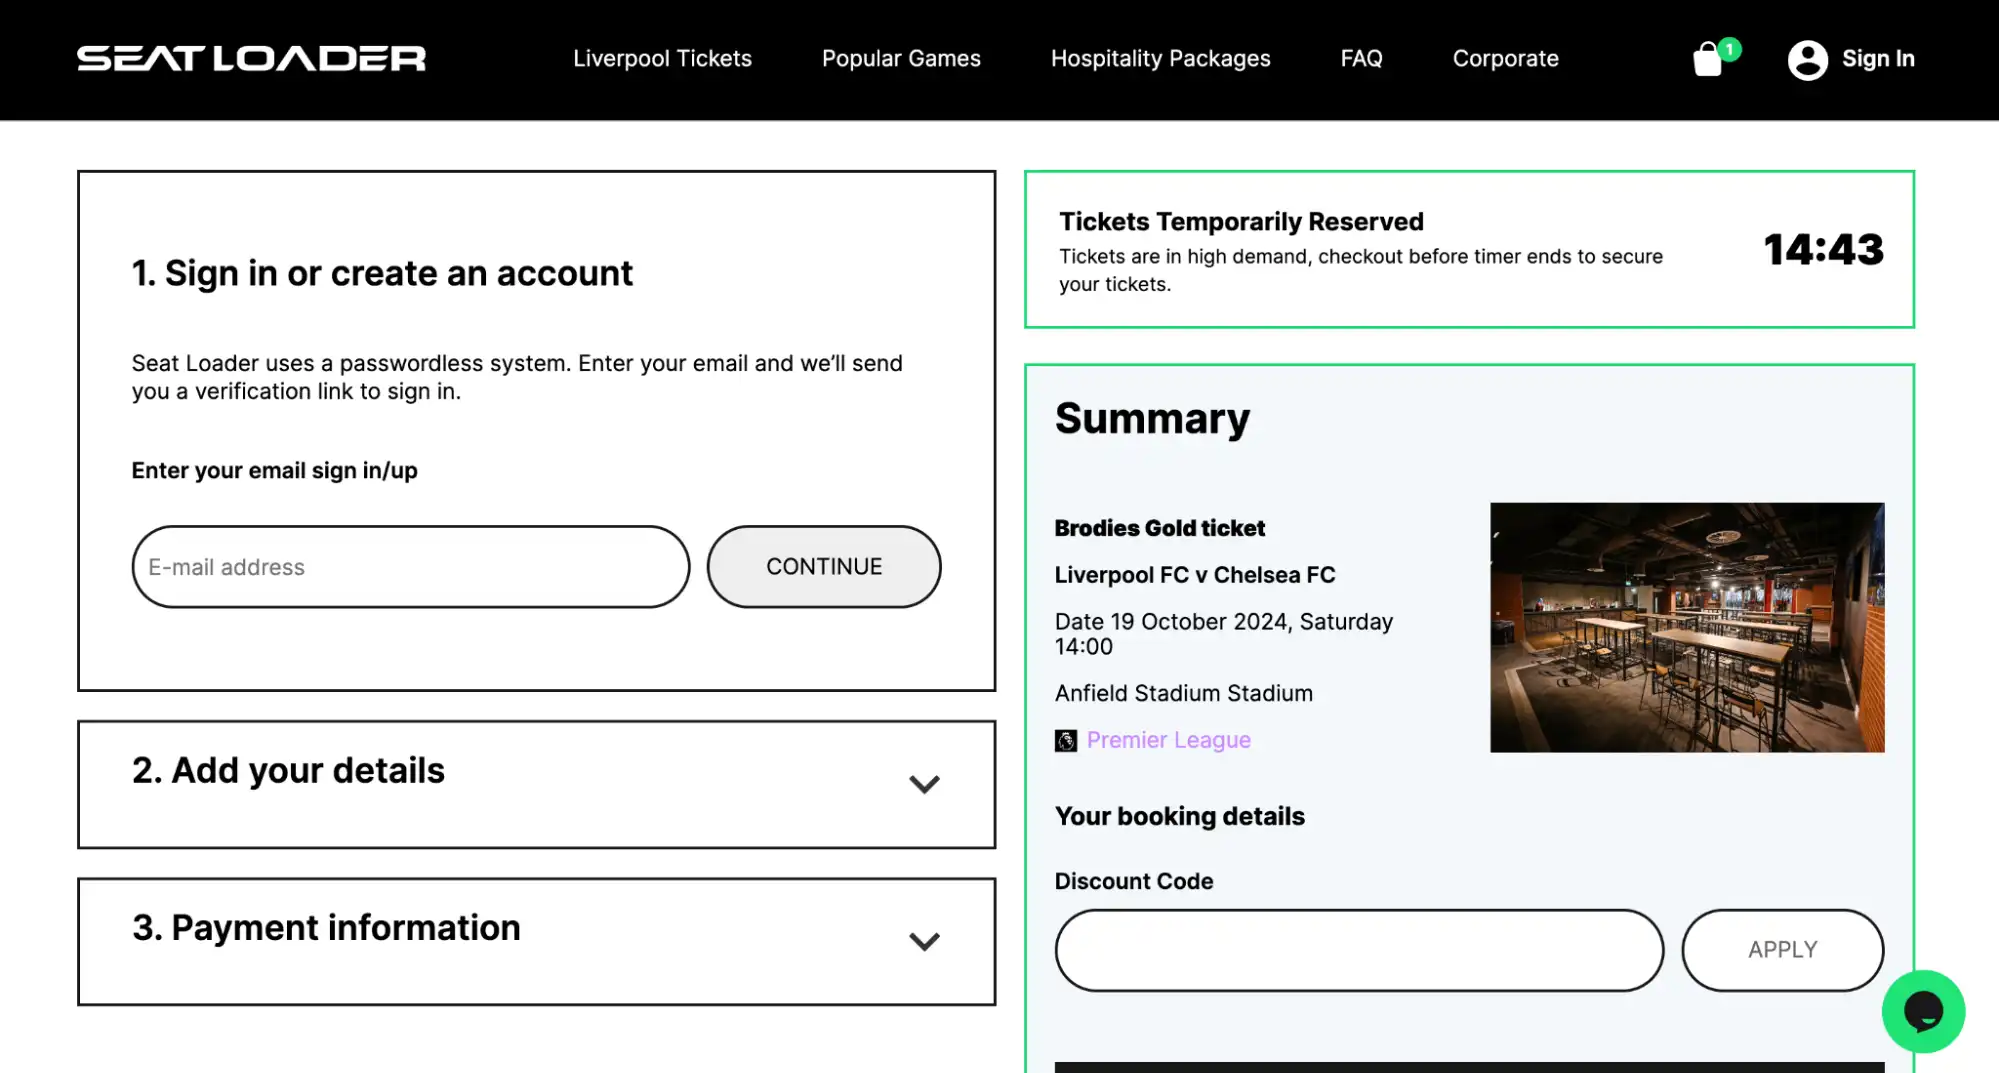Viewport: 1999px width, 1073px height.
Task: Open the live chat widget
Action: click(x=1923, y=1011)
